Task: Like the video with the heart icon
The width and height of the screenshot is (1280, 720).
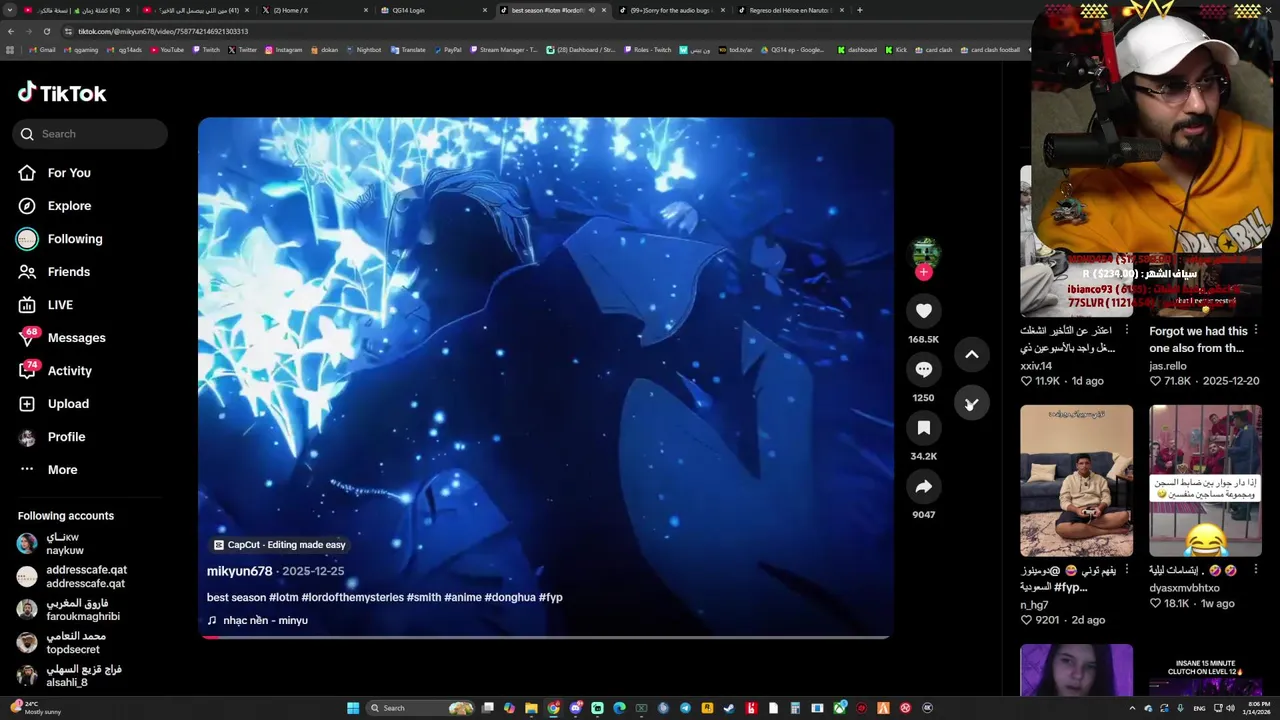Action: pos(923,311)
